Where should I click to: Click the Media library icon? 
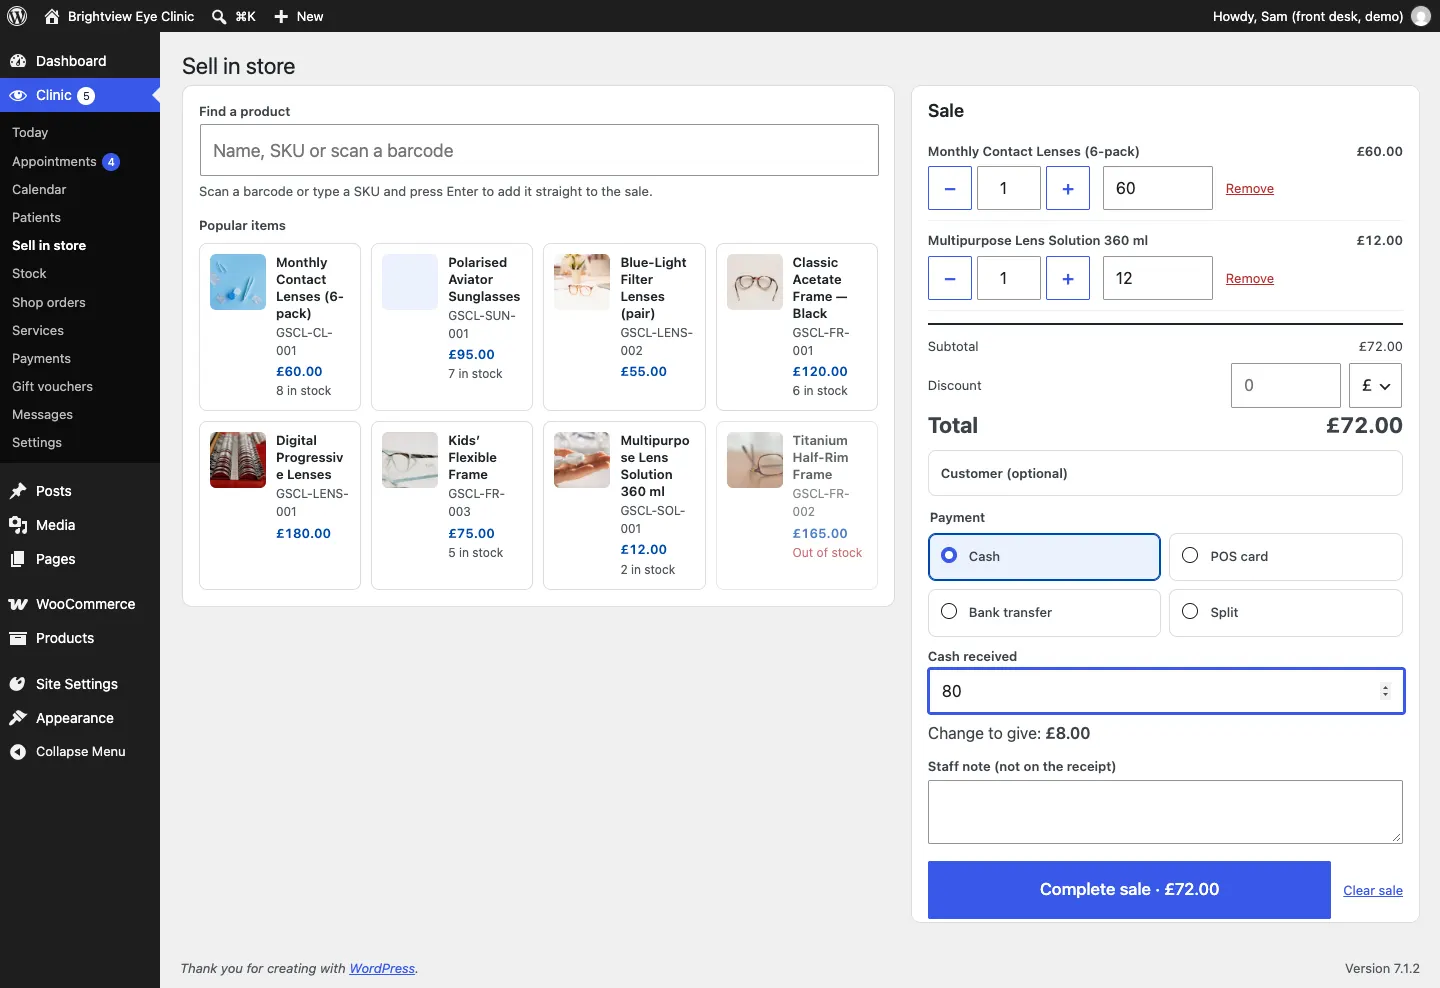pyautogui.click(x=18, y=525)
